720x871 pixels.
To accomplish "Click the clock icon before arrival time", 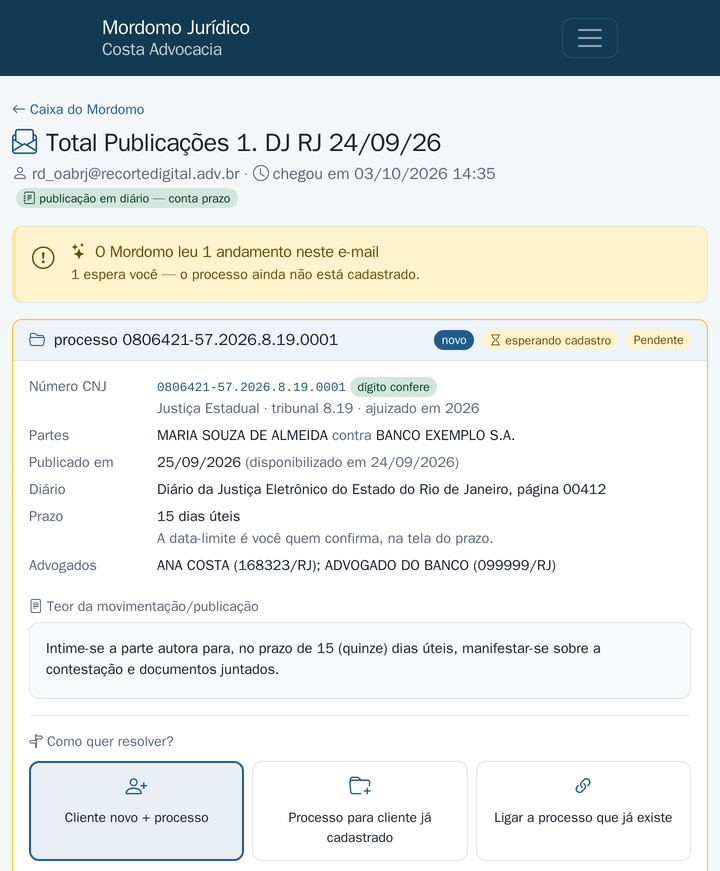I will click(261, 174).
